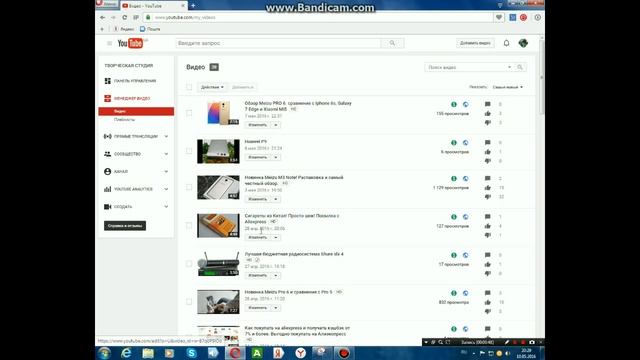Screen dimensions: 640x360
Task: Go to the YouTube home logo
Action: point(131,43)
